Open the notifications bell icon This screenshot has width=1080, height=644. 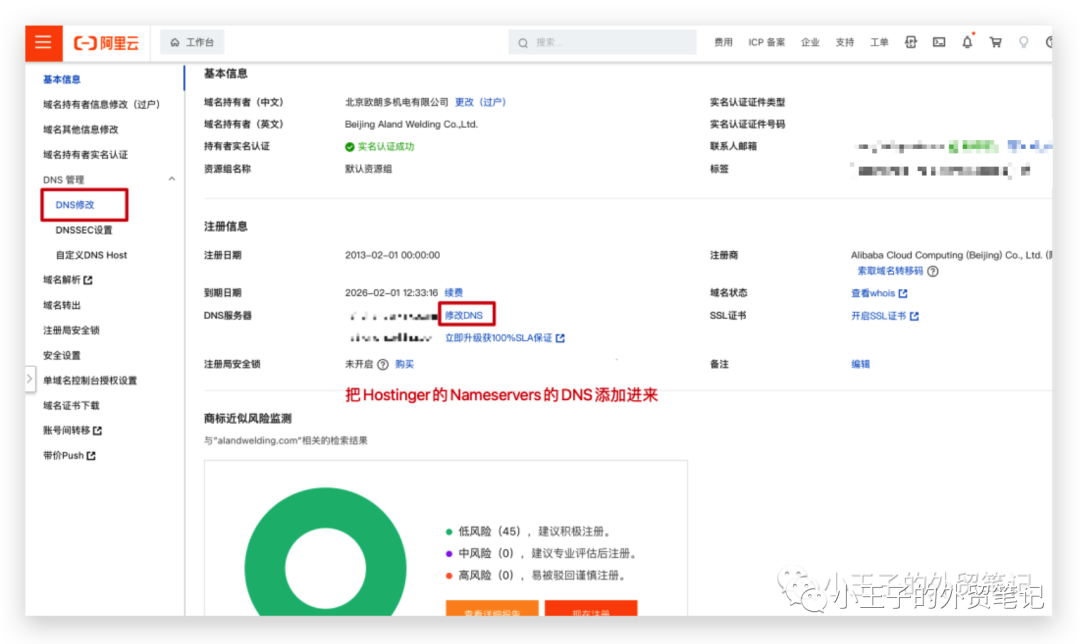click(x=967, y=42)
